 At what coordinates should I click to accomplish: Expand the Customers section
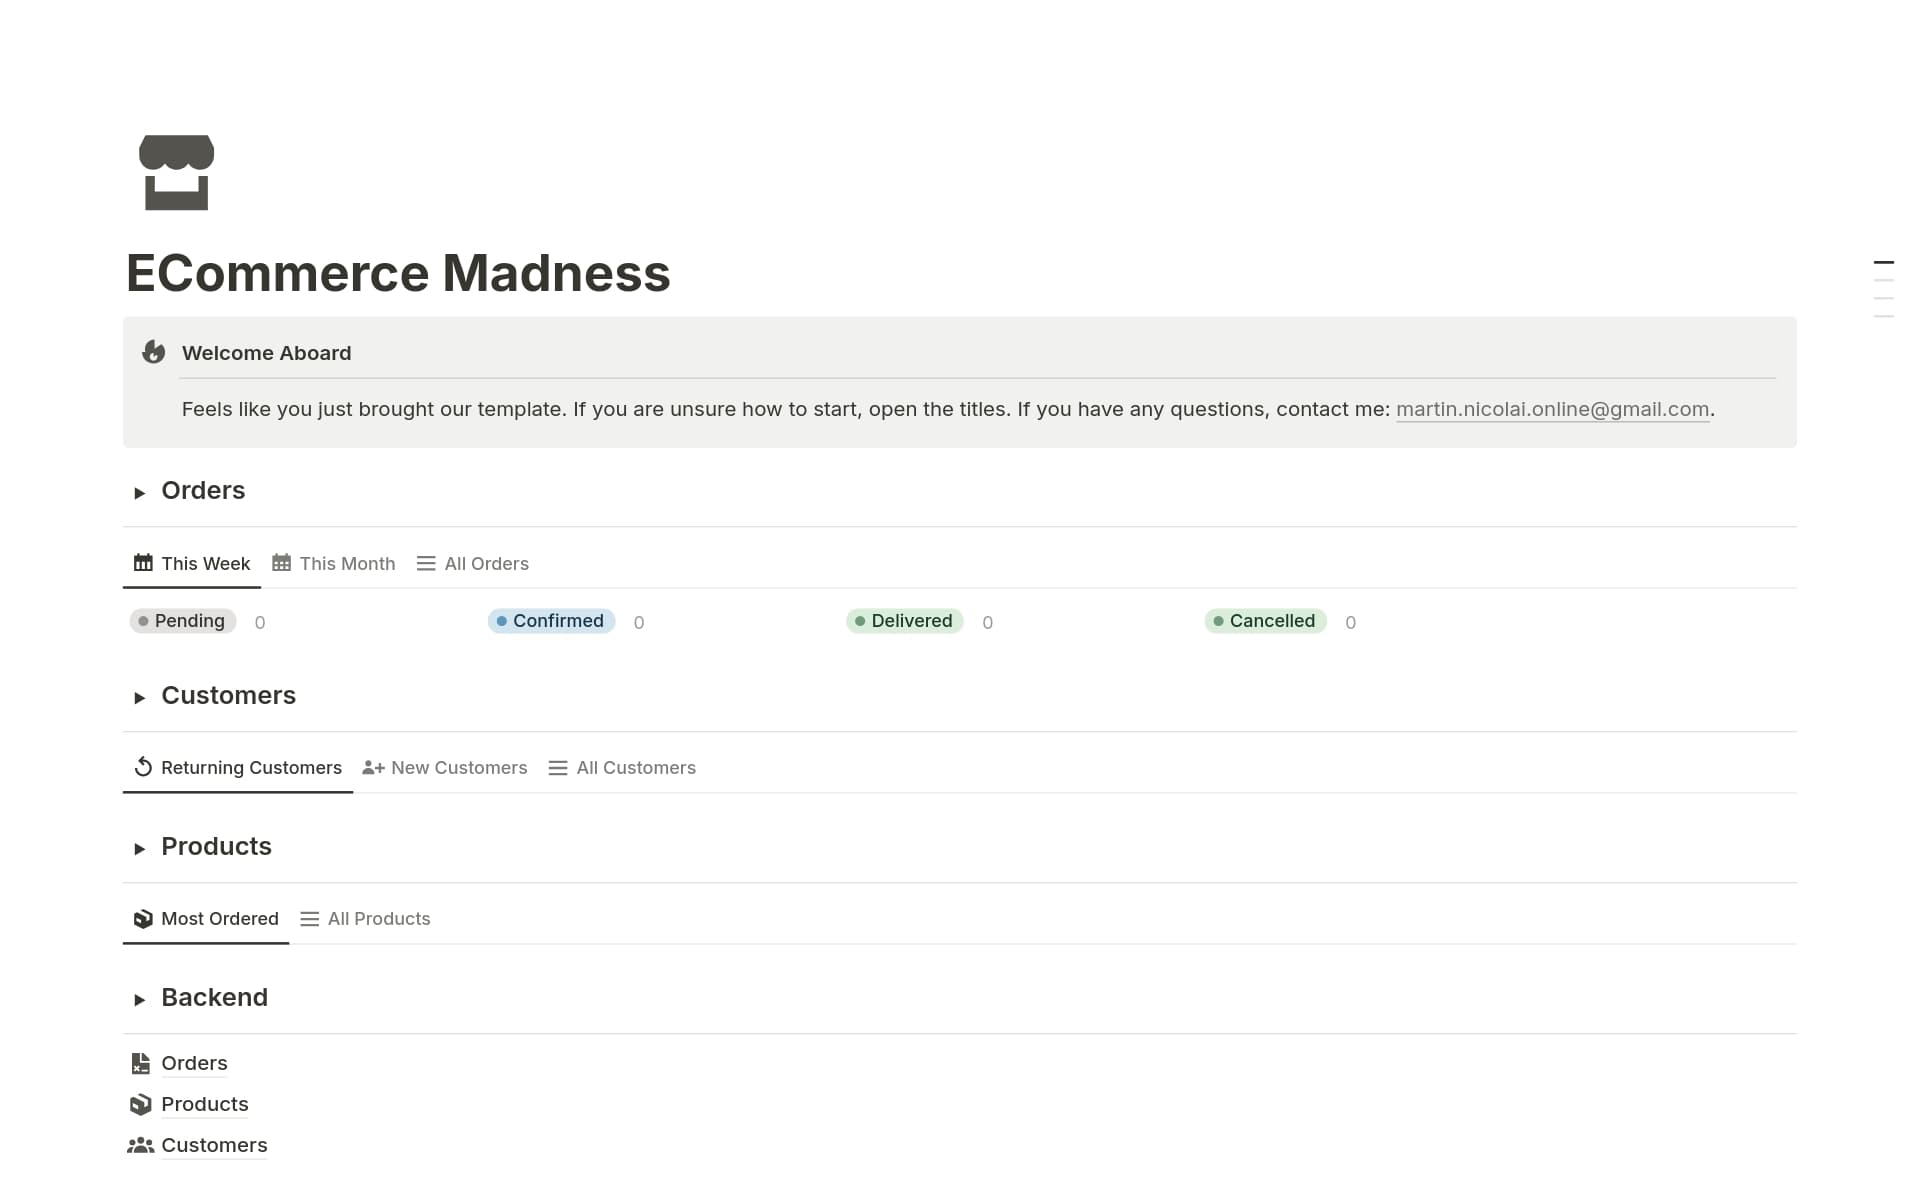[x=140, y=697]
